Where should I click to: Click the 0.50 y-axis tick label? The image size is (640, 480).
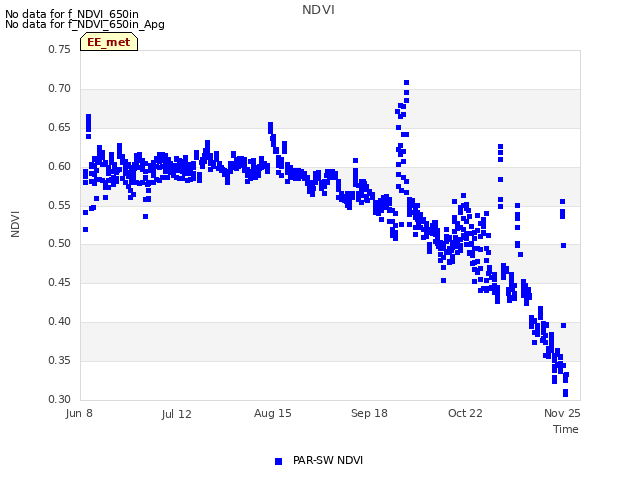pyautogui.click(x=60, y=244)
